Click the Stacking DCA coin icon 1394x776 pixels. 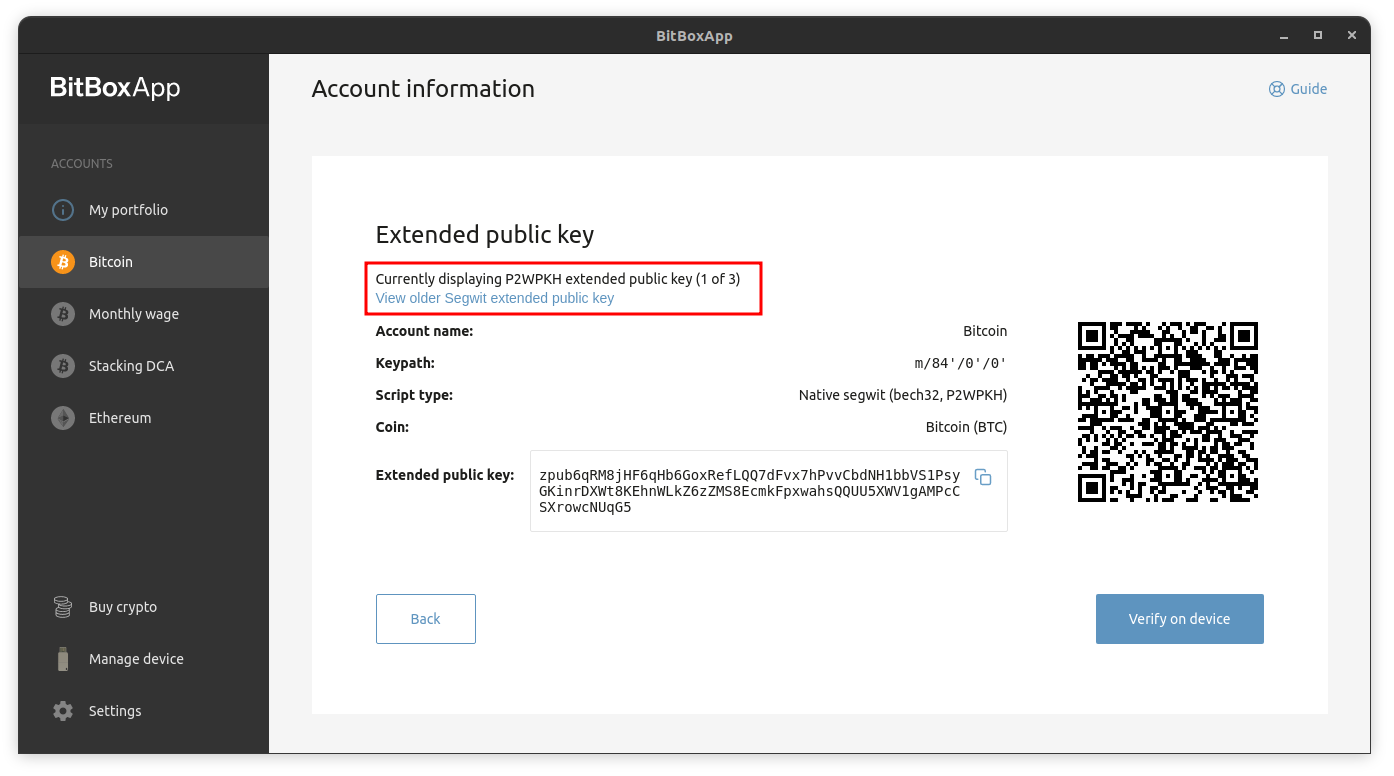point(63,366)
